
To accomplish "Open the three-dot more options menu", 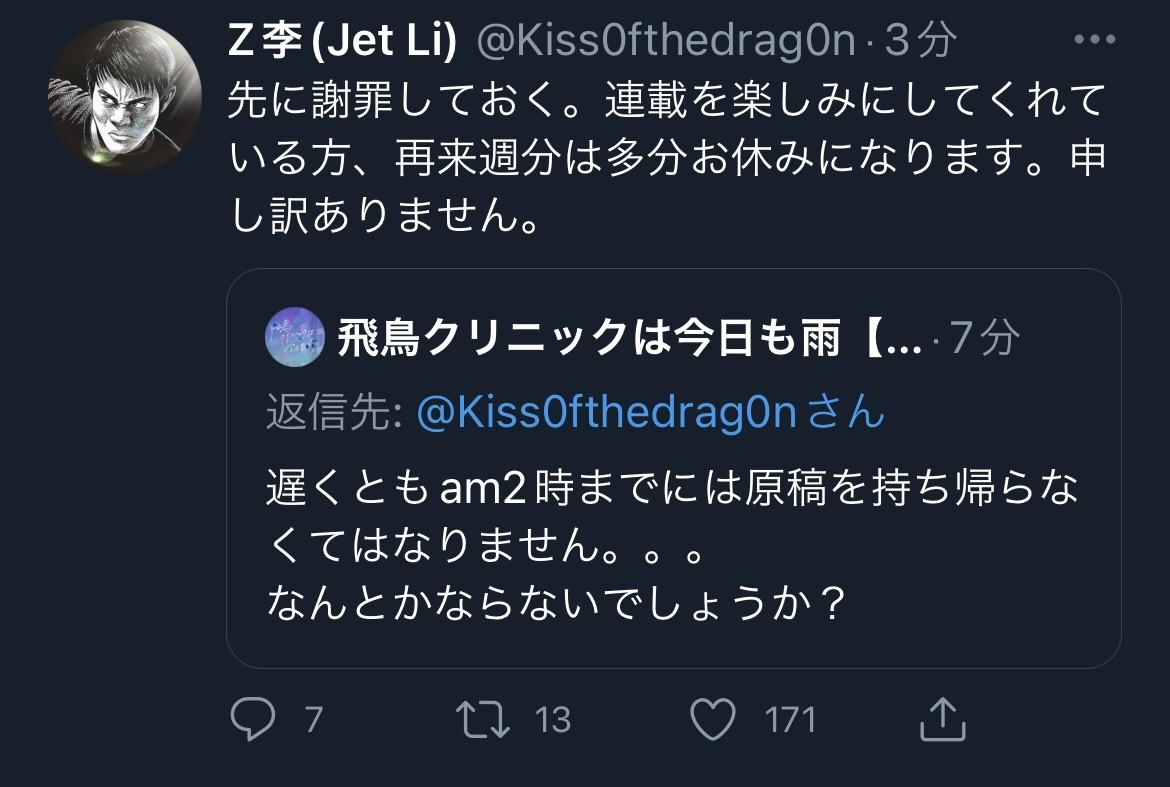I will 1094,41.
